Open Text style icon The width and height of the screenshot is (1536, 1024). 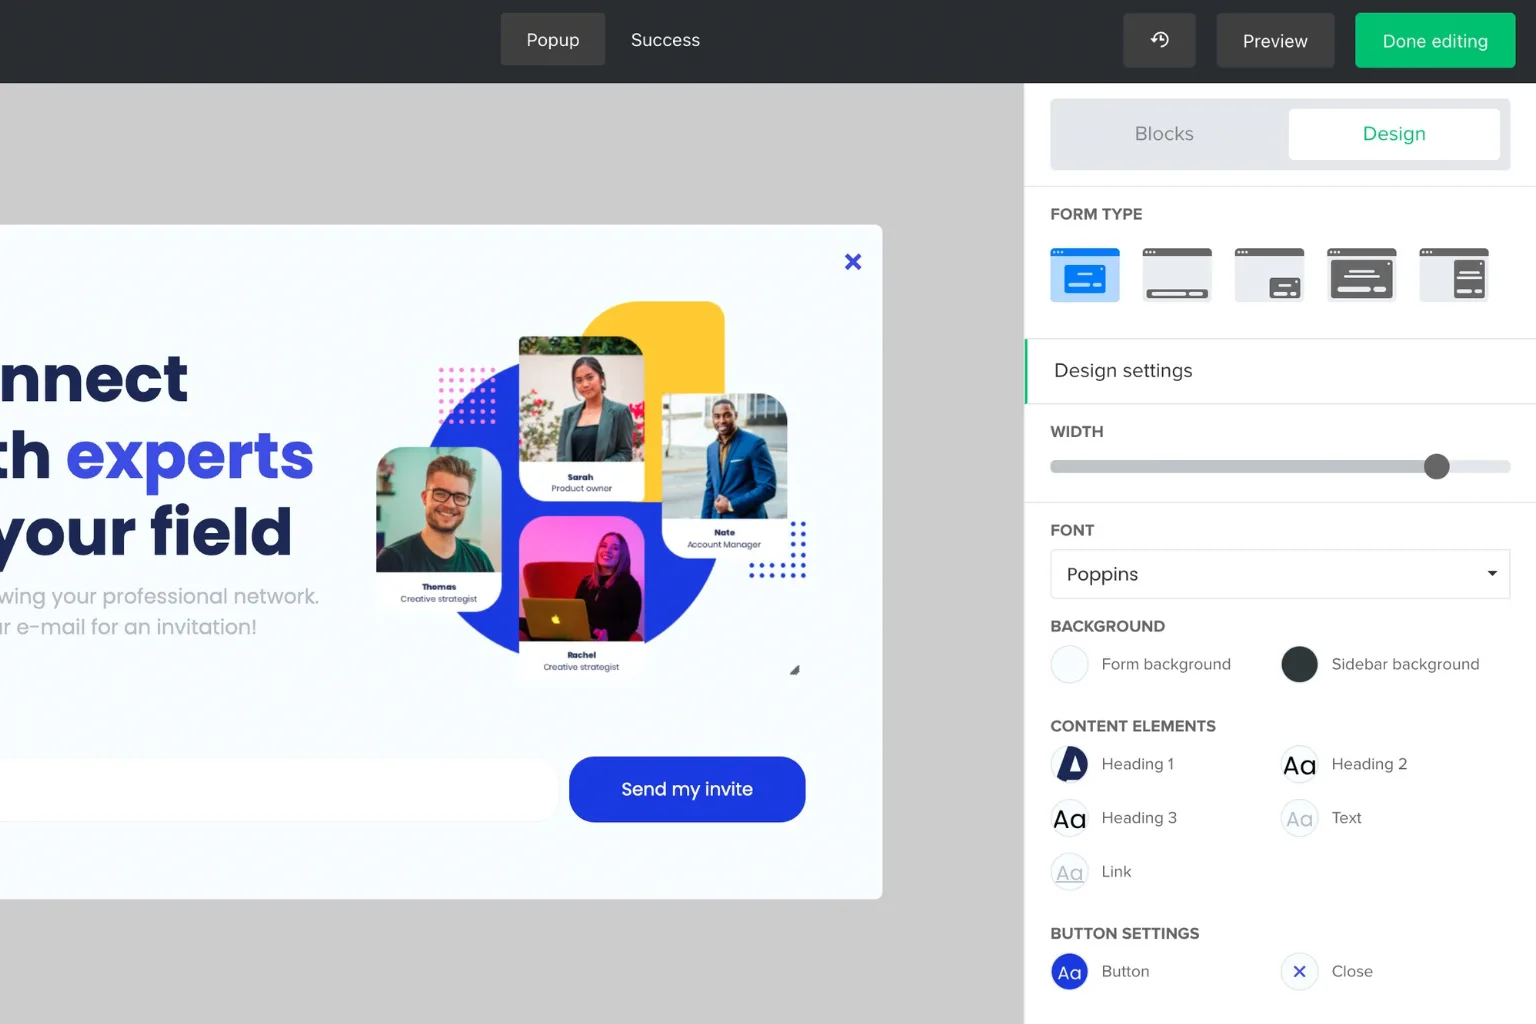(x=1299, y=818)
